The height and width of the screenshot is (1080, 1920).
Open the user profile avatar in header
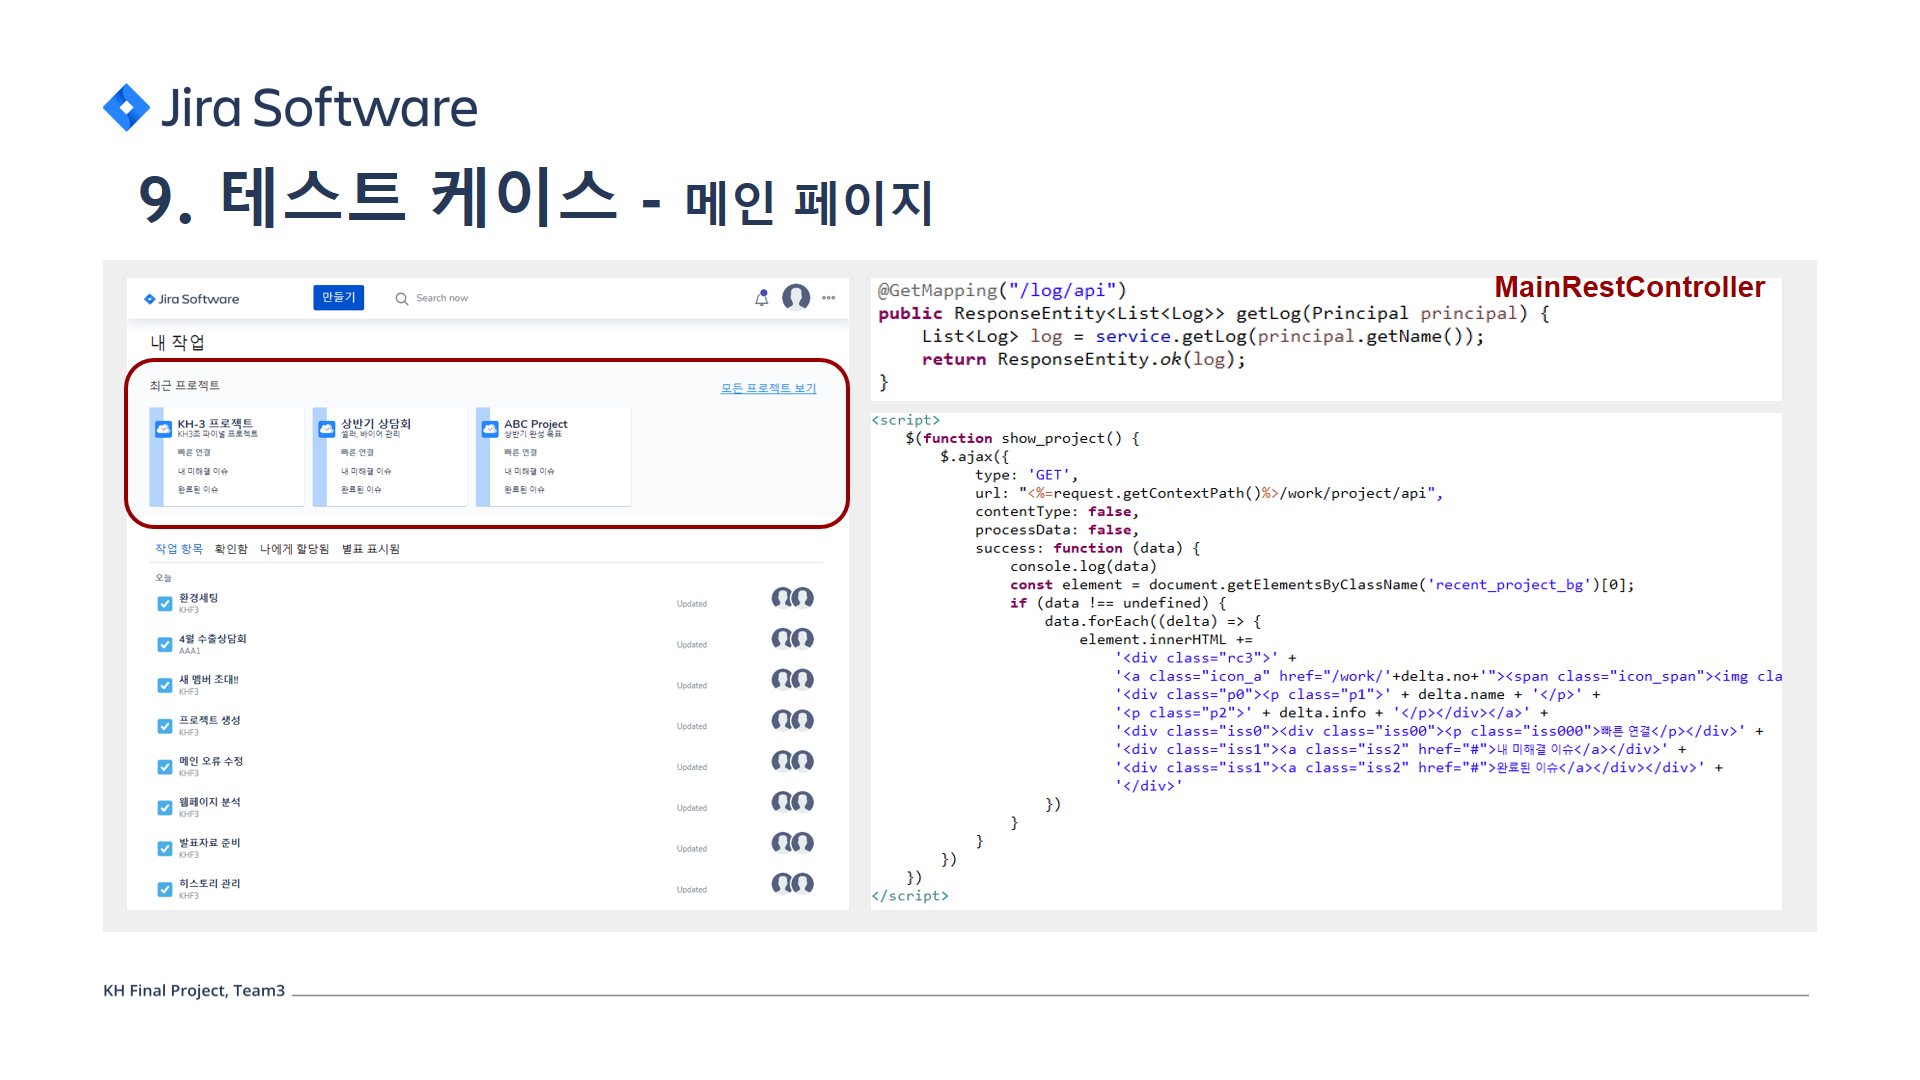(796, 297)
